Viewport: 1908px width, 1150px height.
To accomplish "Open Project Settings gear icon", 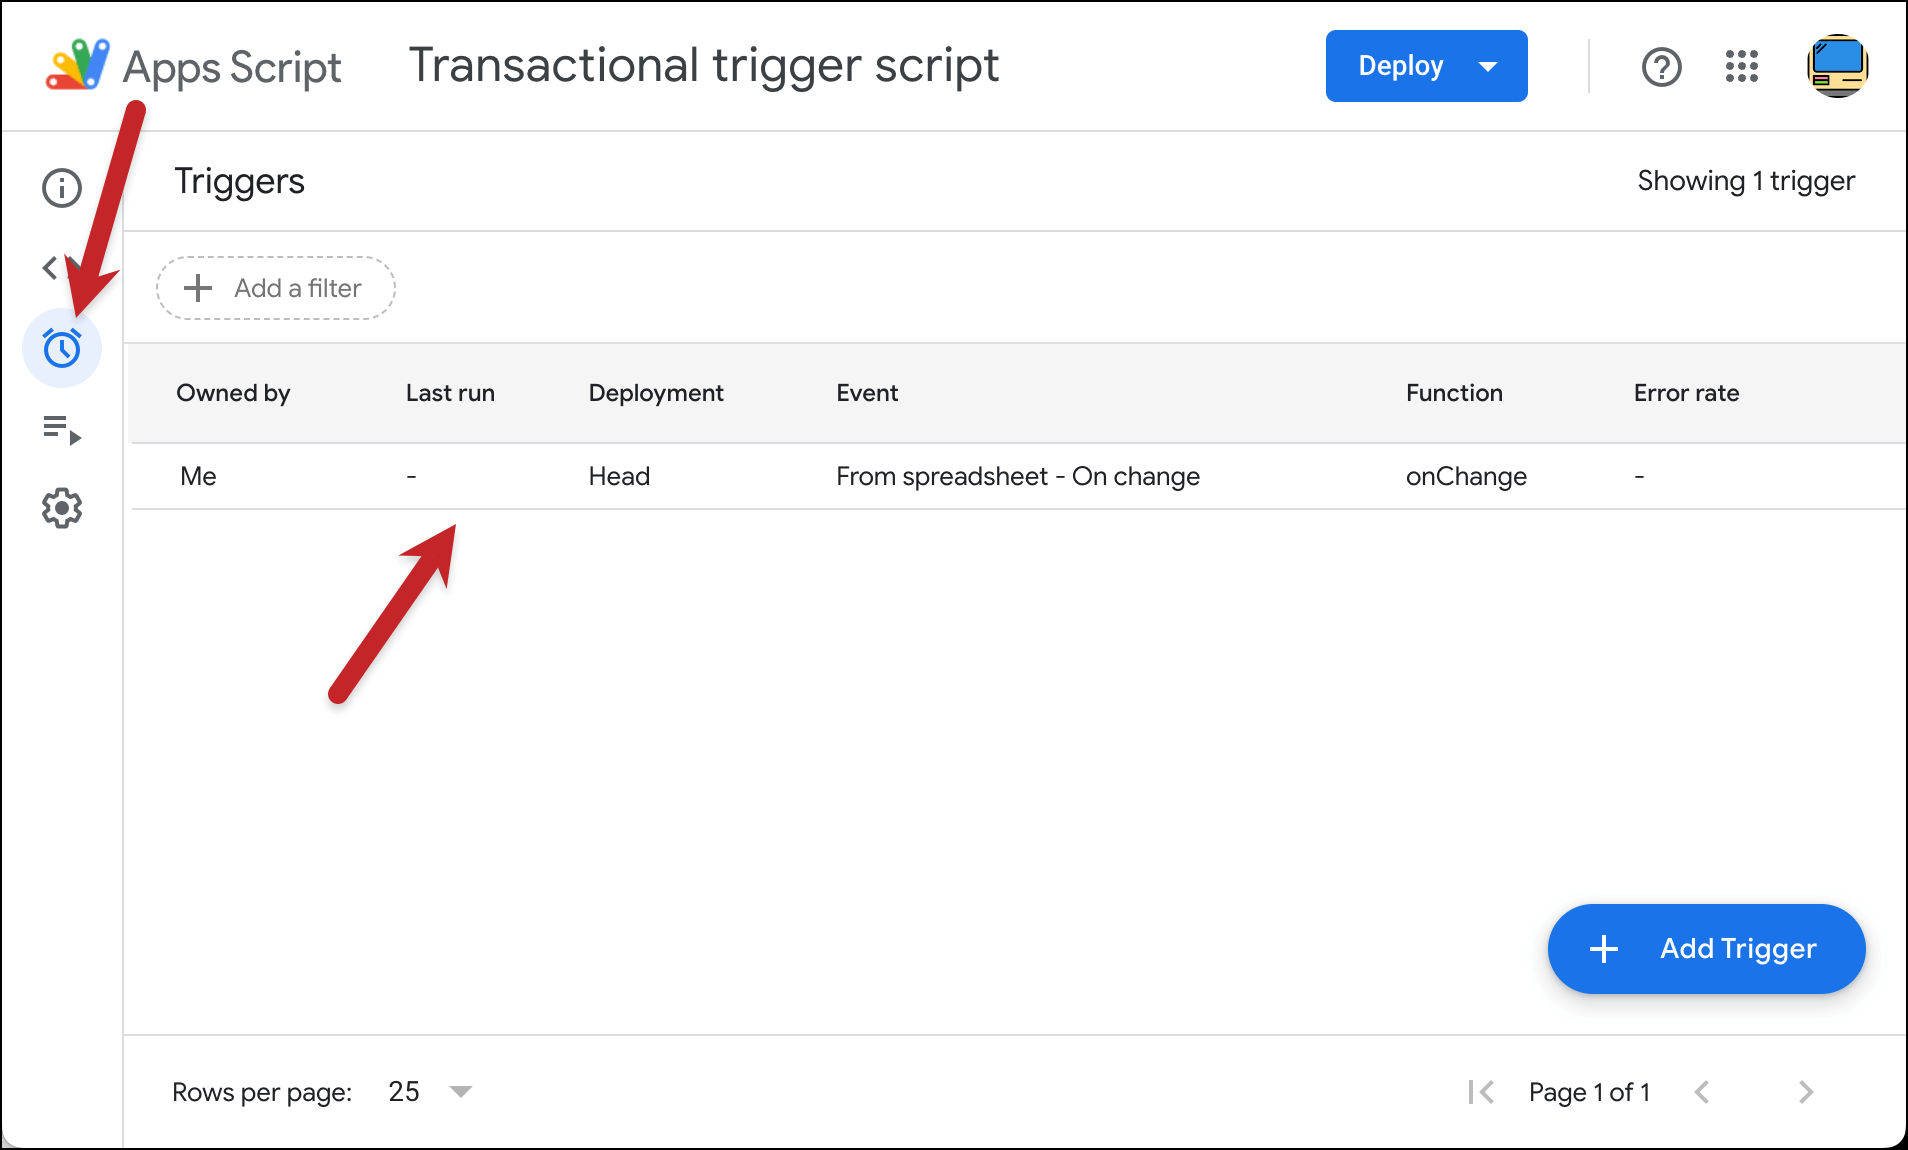I will pyautogui.click(x=62, y=508).
